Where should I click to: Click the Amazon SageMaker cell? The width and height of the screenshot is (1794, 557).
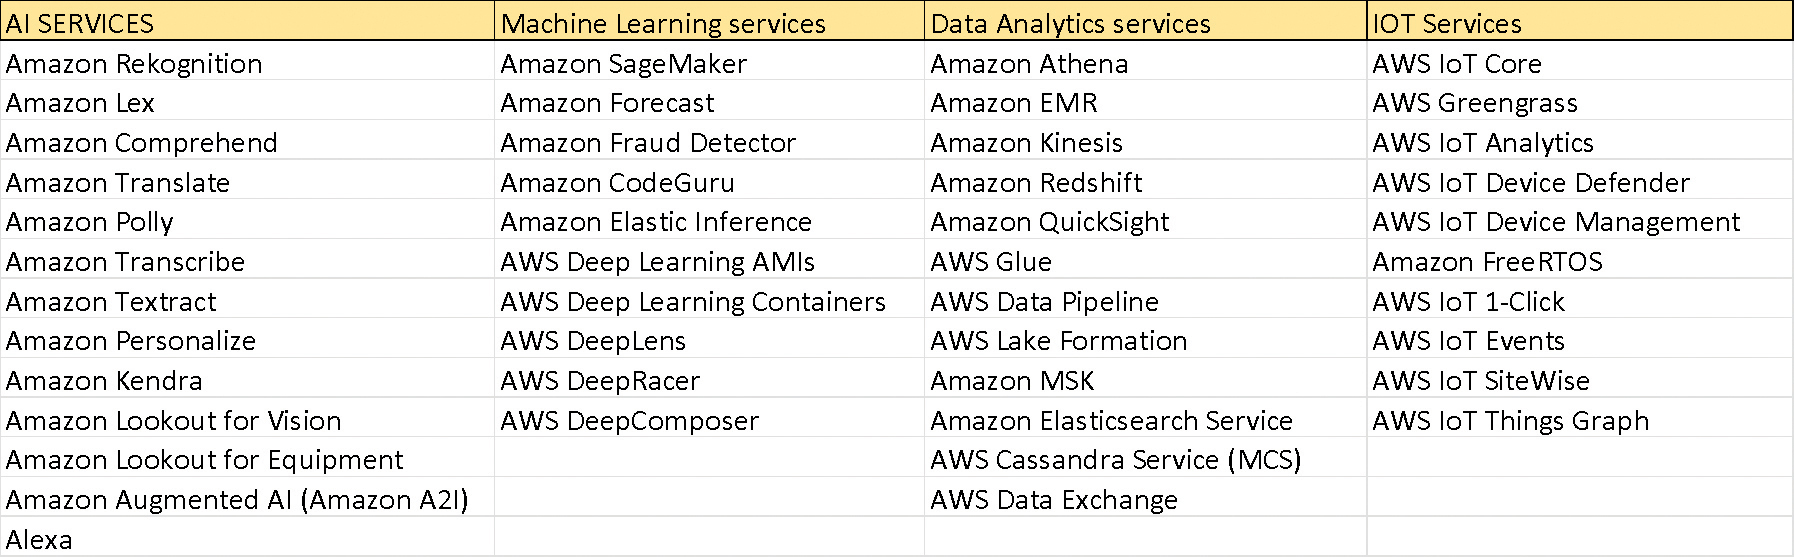[623, 64]
